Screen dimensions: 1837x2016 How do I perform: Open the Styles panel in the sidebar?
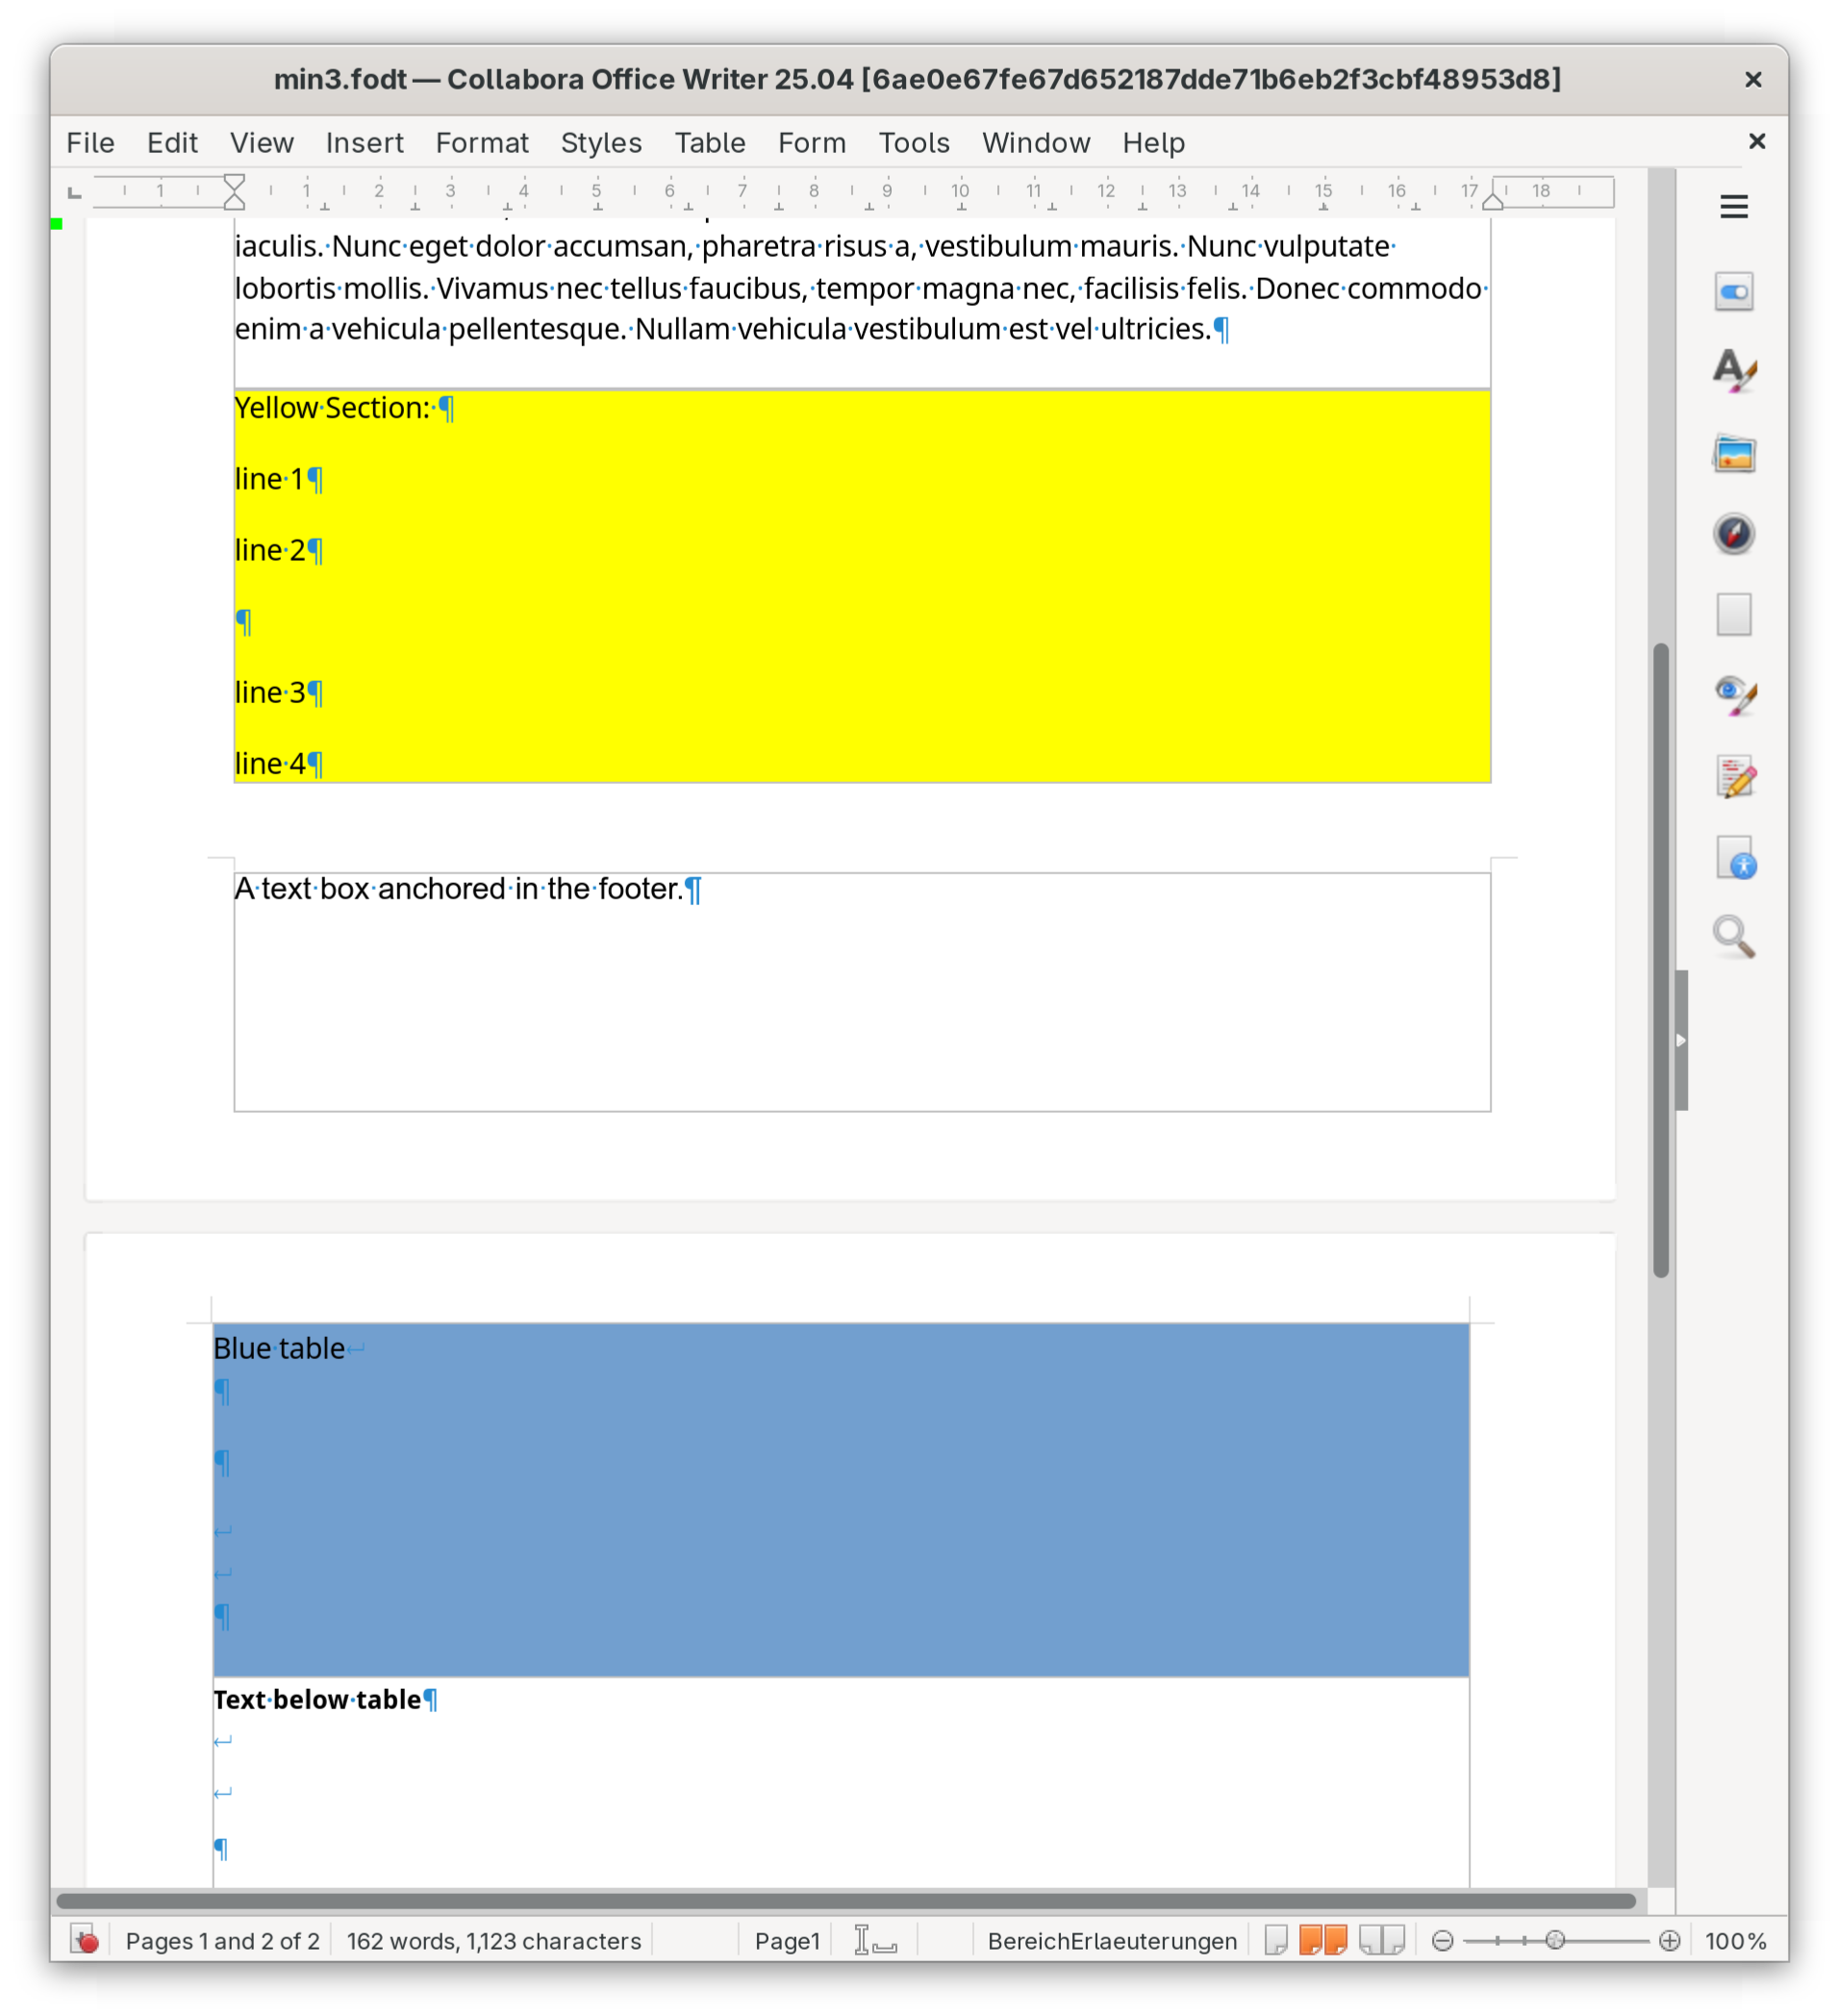(x=1733, y=372)
